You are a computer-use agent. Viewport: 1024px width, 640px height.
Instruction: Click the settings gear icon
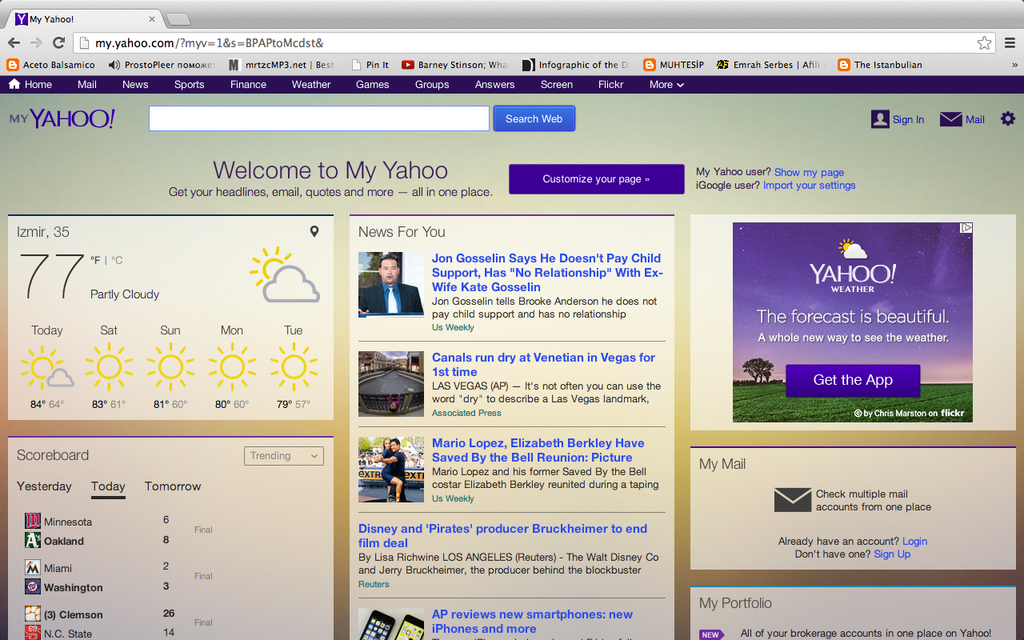pyautogui.click(x=1007, y=119)
